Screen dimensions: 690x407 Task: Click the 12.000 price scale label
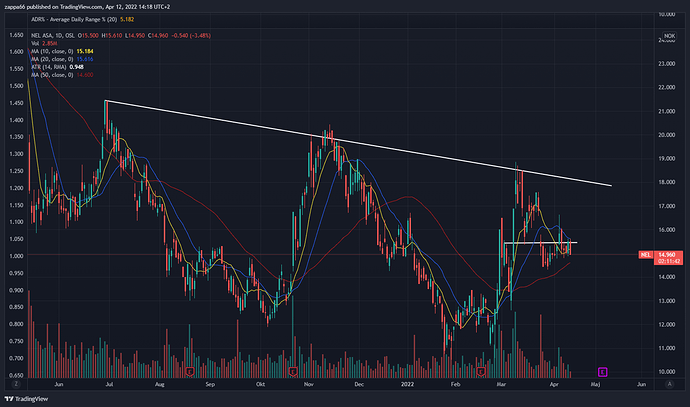(666, 324)
